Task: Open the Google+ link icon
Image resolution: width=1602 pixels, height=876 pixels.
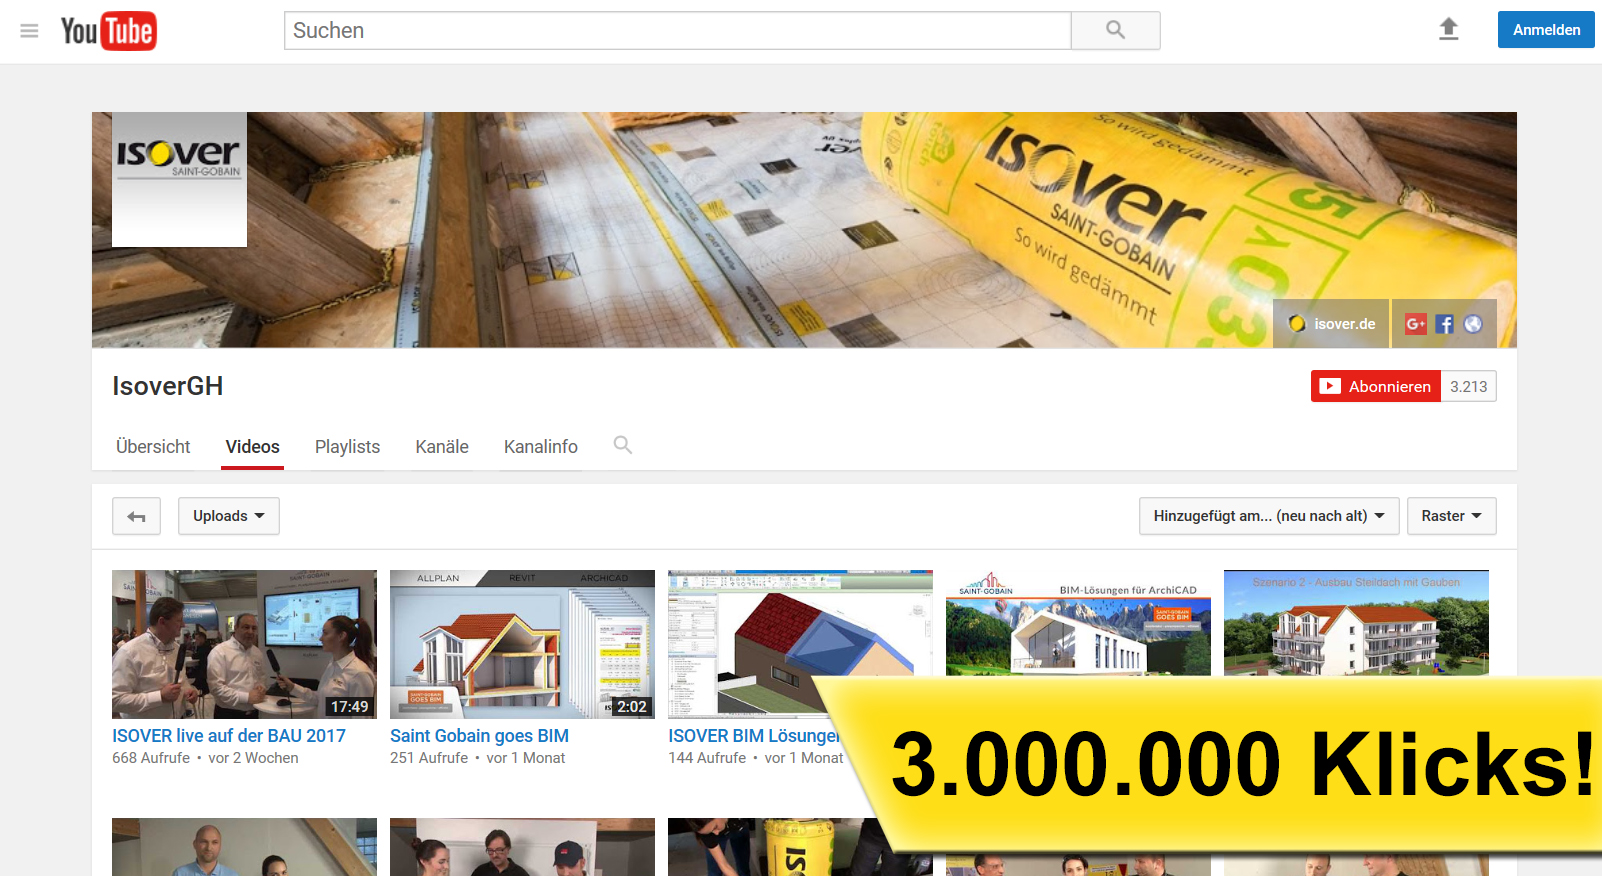Action: point(1415,324)
